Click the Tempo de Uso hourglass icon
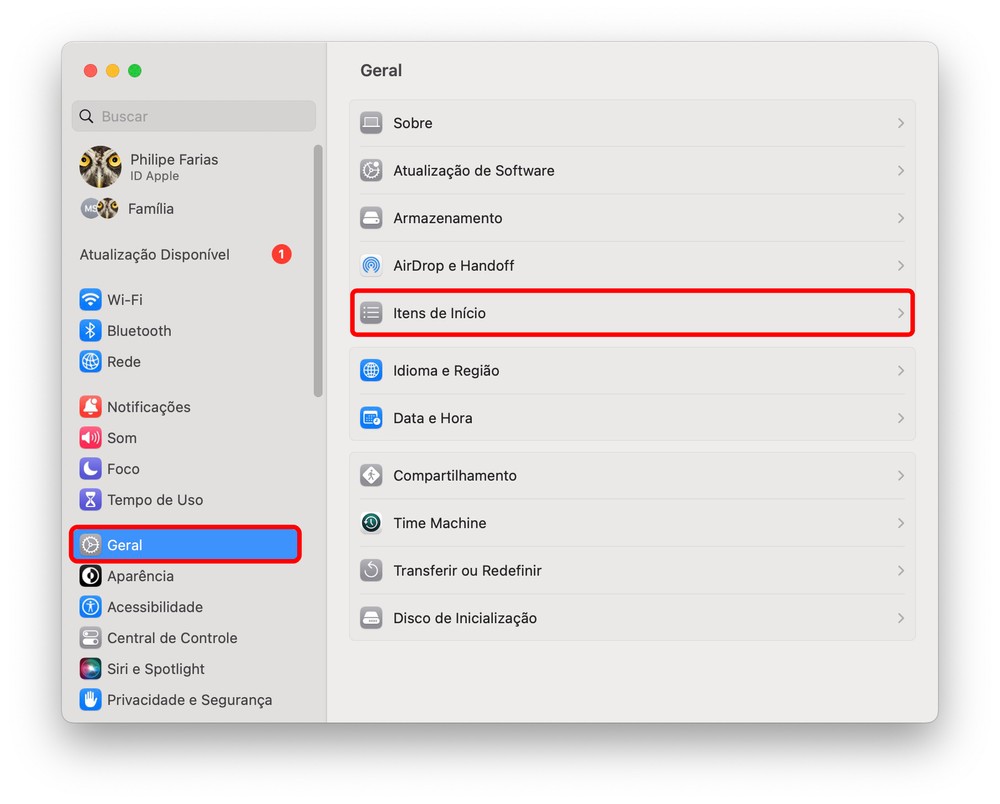 (91, 500)
